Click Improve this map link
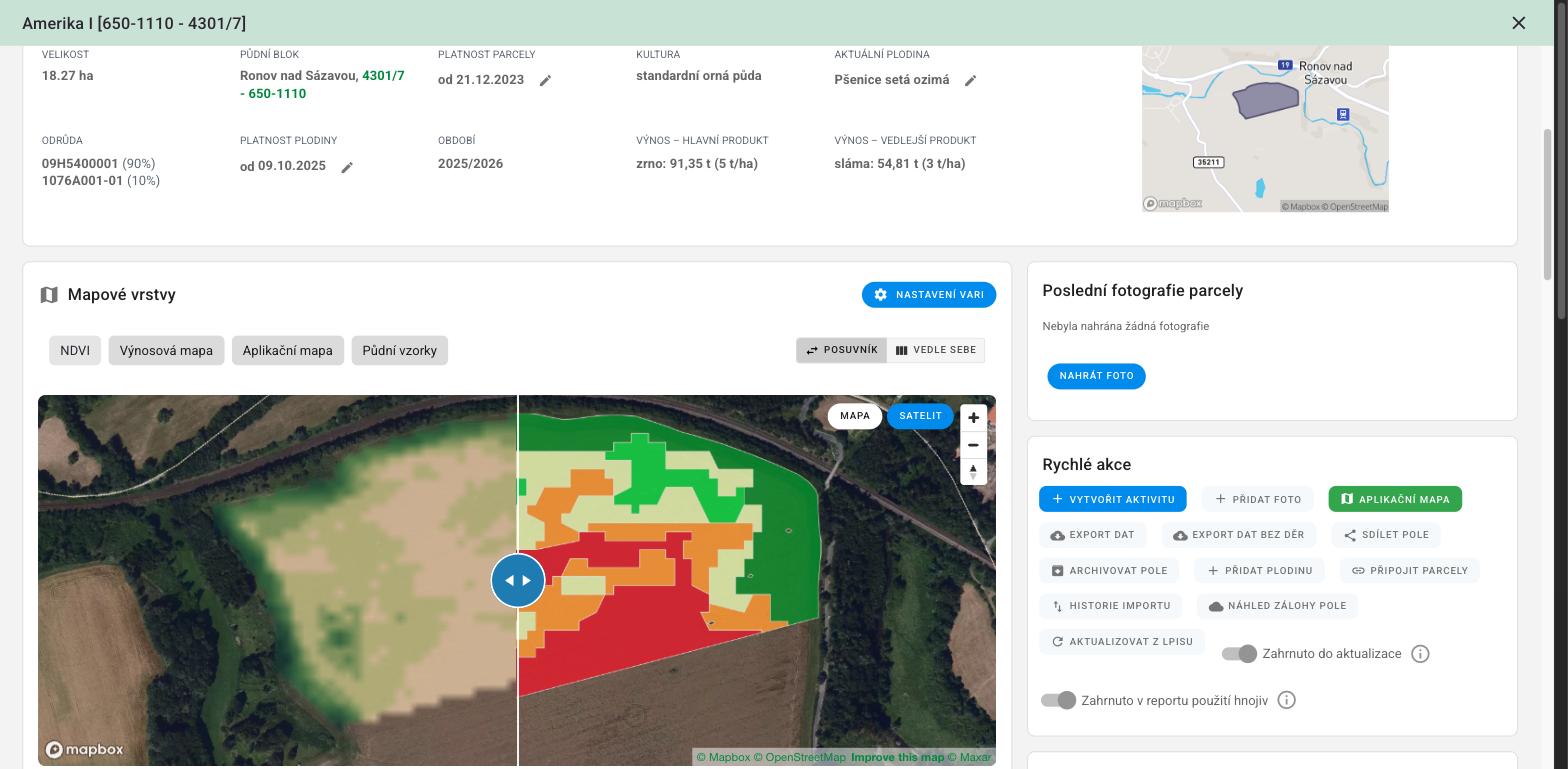Screen dimensions: 1568x769 [897, 757]
